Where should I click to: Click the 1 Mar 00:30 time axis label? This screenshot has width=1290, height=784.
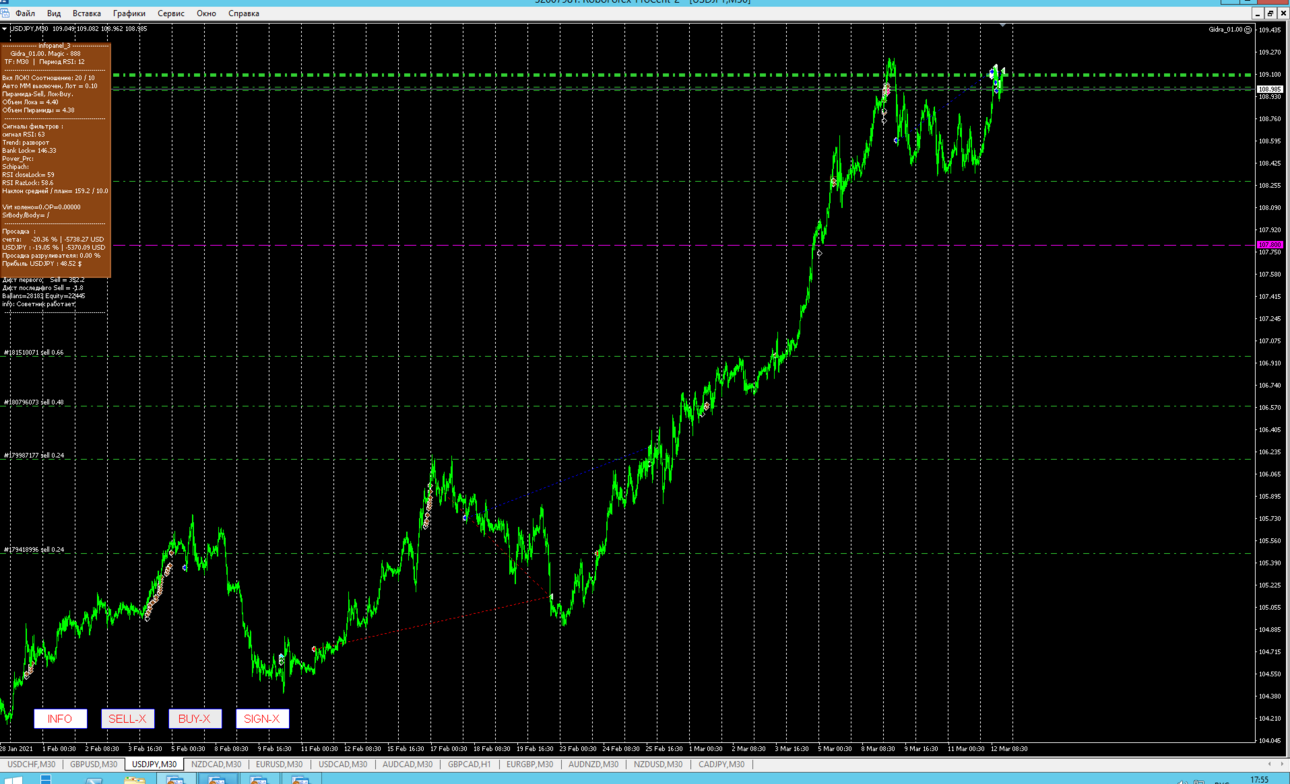pyautogui.click(x=706, y=749)
